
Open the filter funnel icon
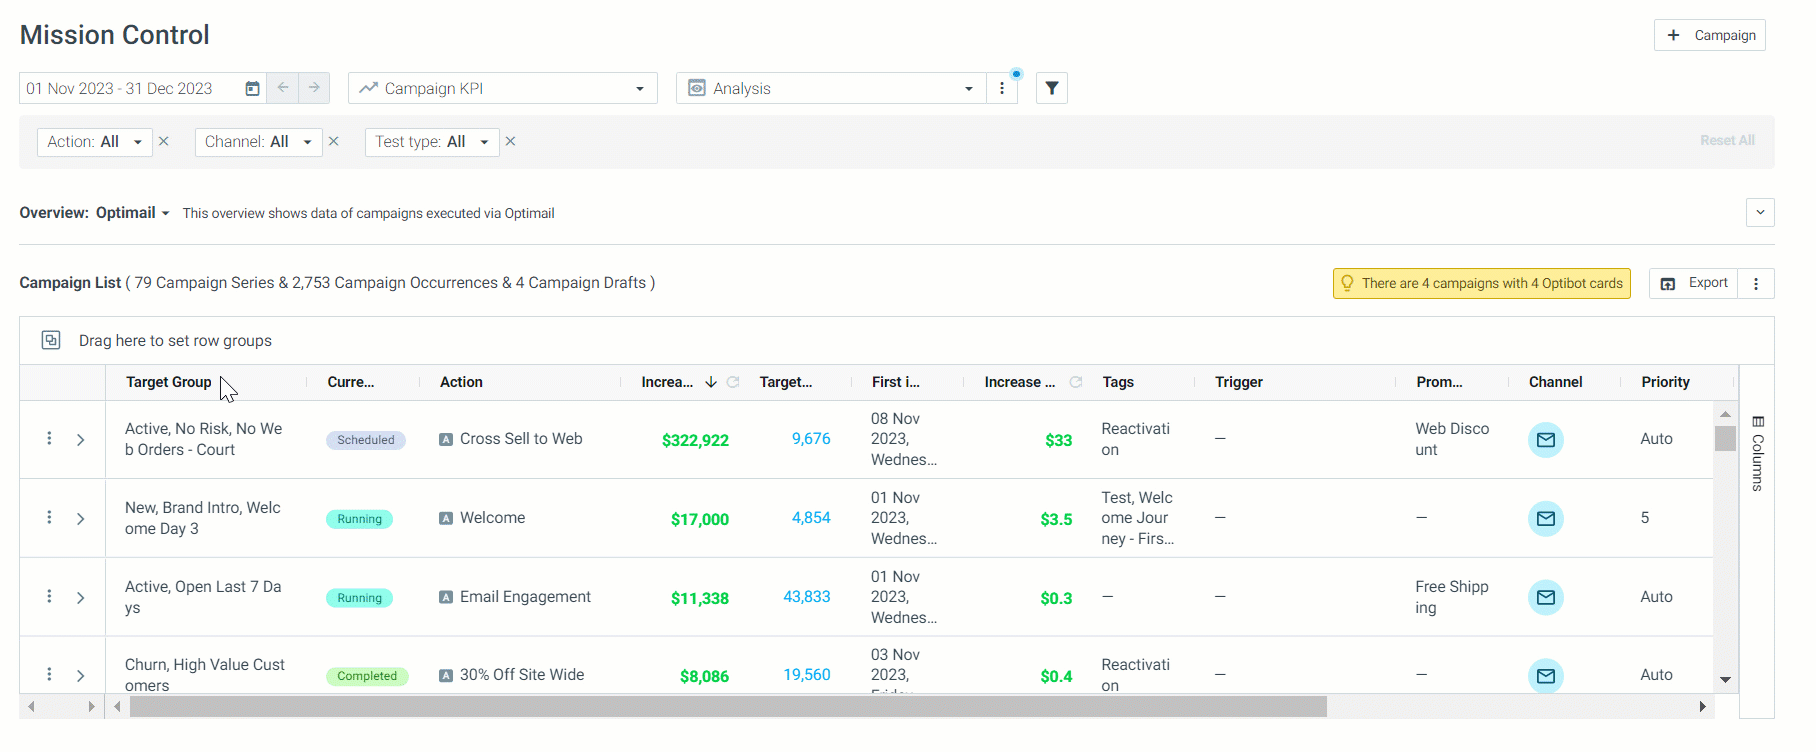[x=1052, y=88]
